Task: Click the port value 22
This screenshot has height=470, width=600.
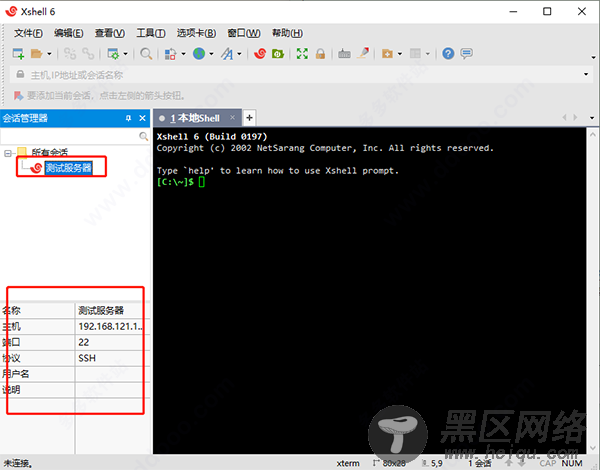Action: (84, 342)
